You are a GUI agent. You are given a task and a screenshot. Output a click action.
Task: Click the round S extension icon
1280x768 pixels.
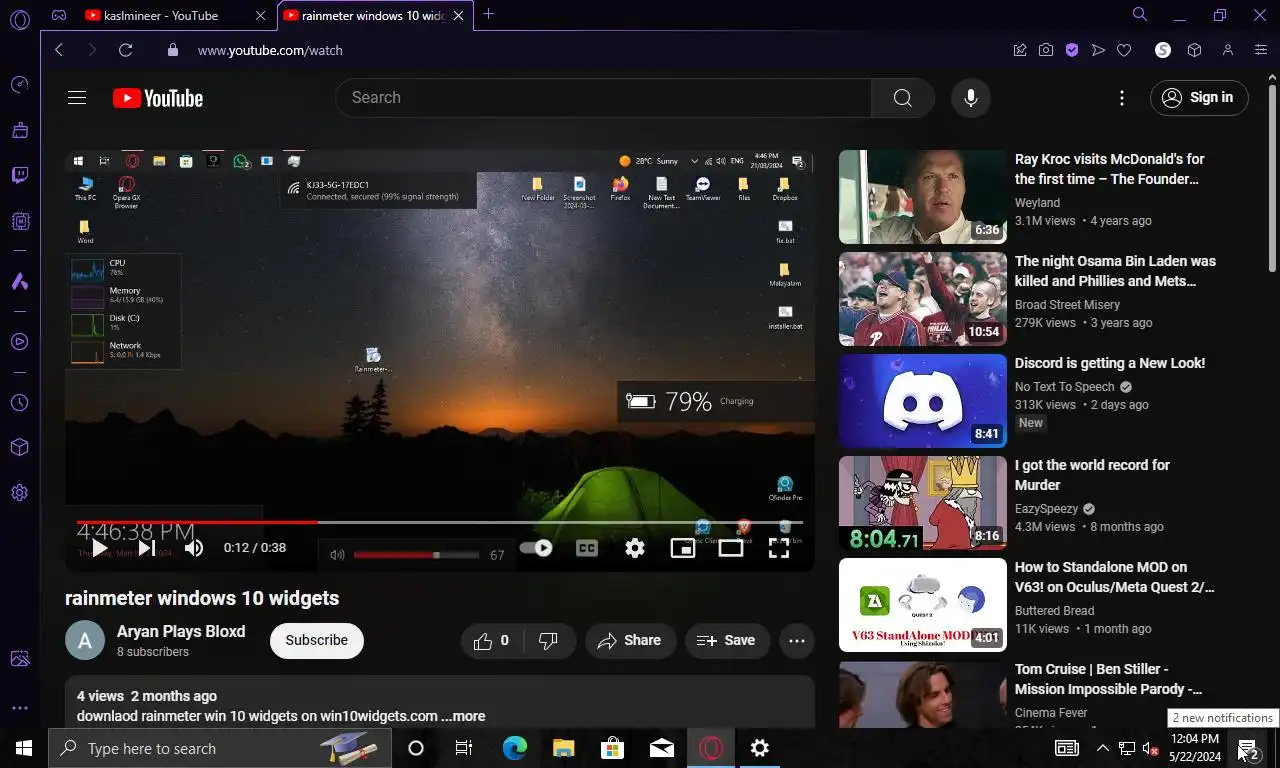point(1163,50)
